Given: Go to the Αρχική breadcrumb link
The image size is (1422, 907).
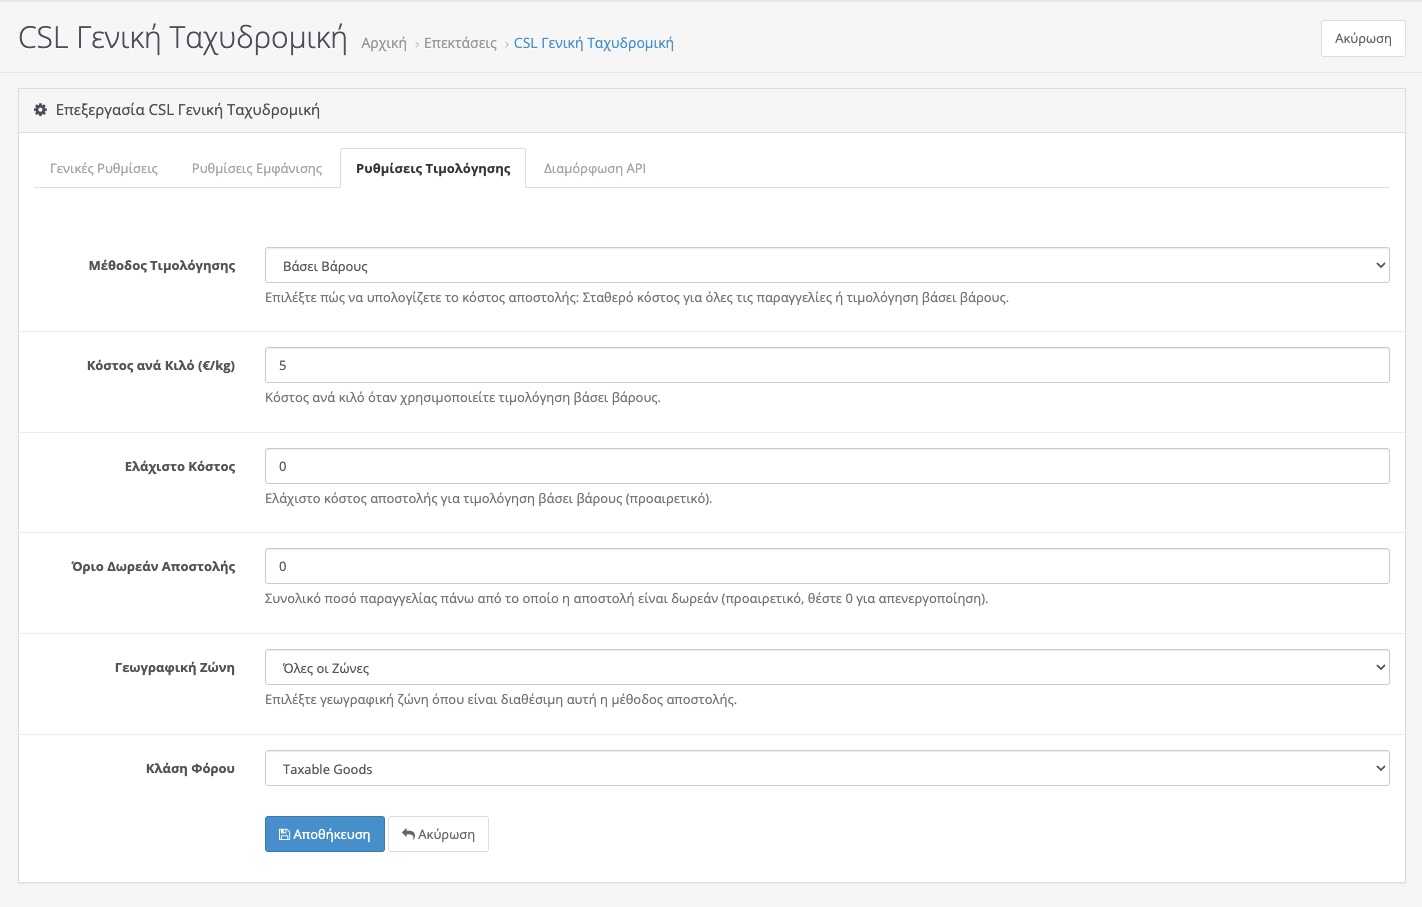Looking at the screenshot, I should click(384, 43).
